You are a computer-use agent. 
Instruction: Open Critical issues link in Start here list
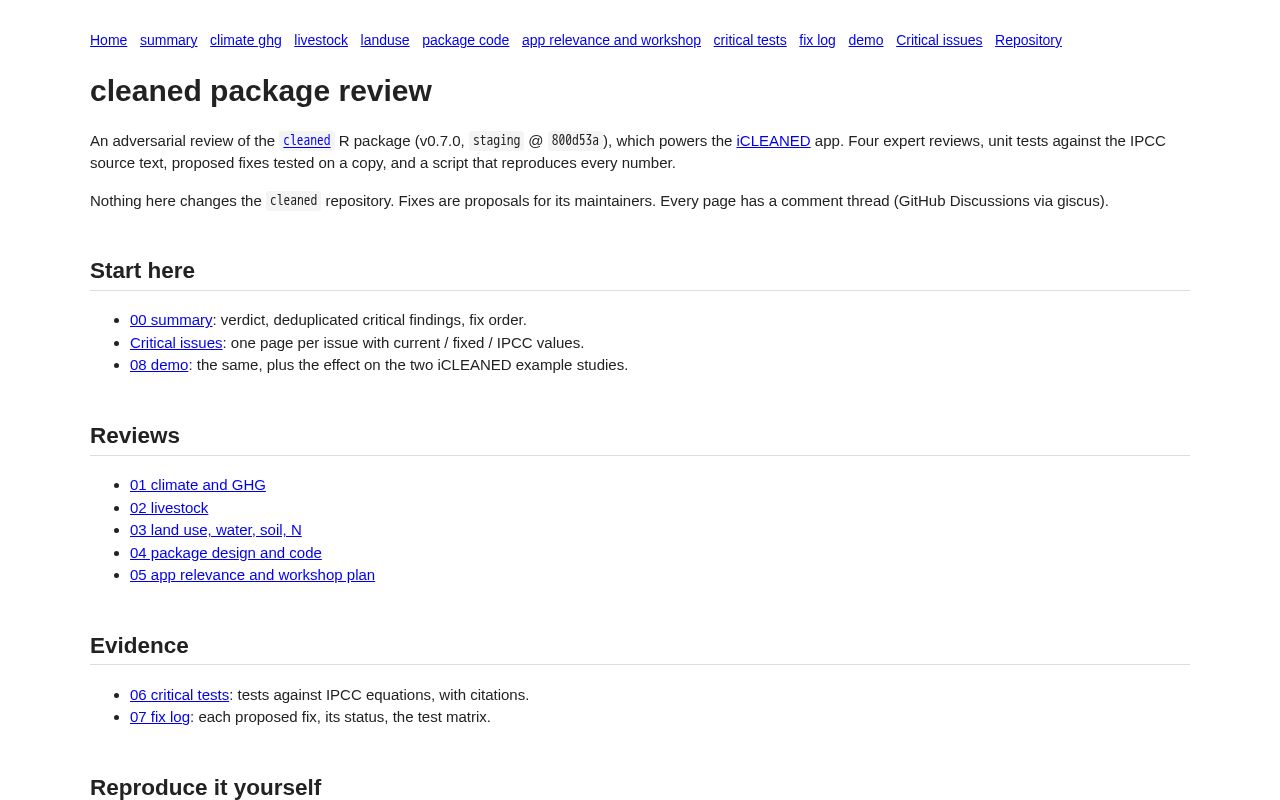(176, 343)
